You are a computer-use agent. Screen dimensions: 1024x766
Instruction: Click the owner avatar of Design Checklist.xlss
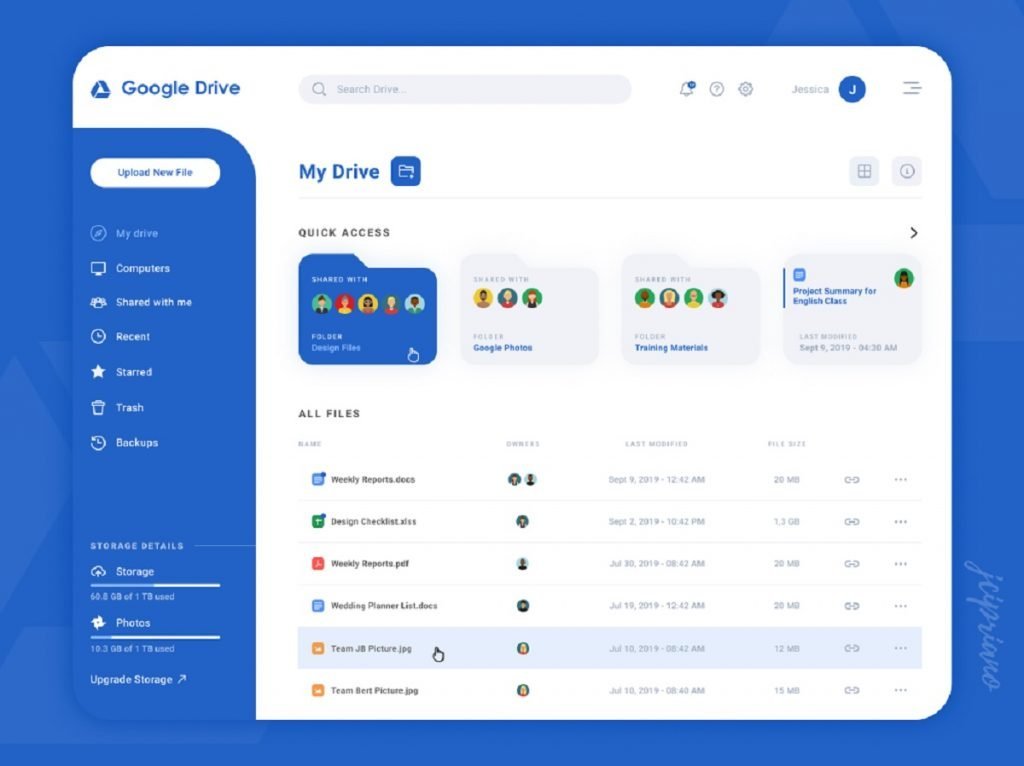tap(522, 522)
